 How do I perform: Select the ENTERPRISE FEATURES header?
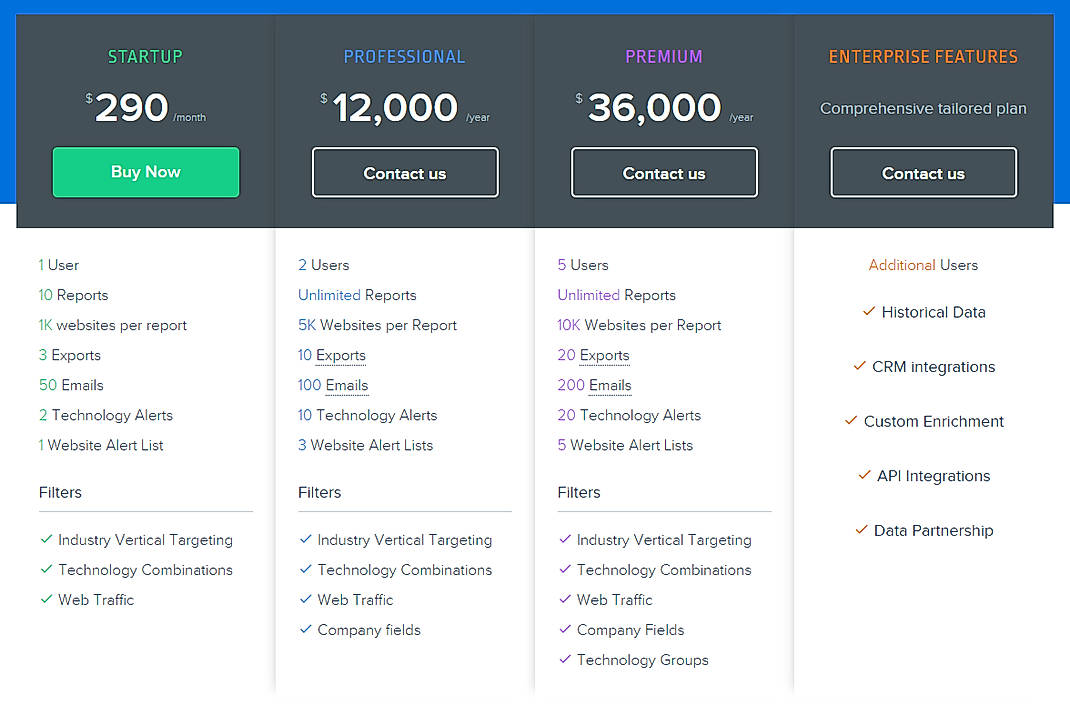tap(923, 57)
